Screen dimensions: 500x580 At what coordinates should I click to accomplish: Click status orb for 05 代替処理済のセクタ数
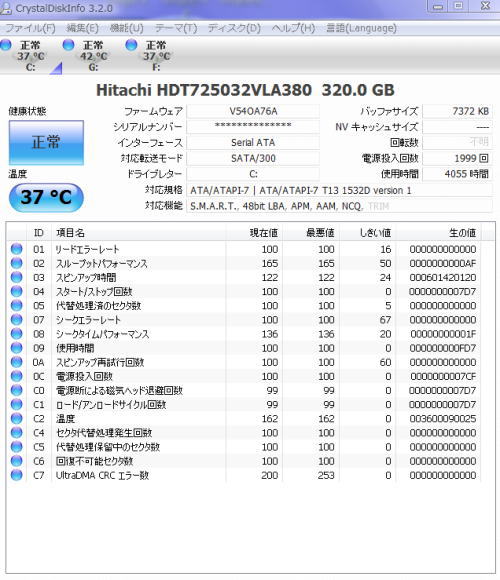click(17, 305)
